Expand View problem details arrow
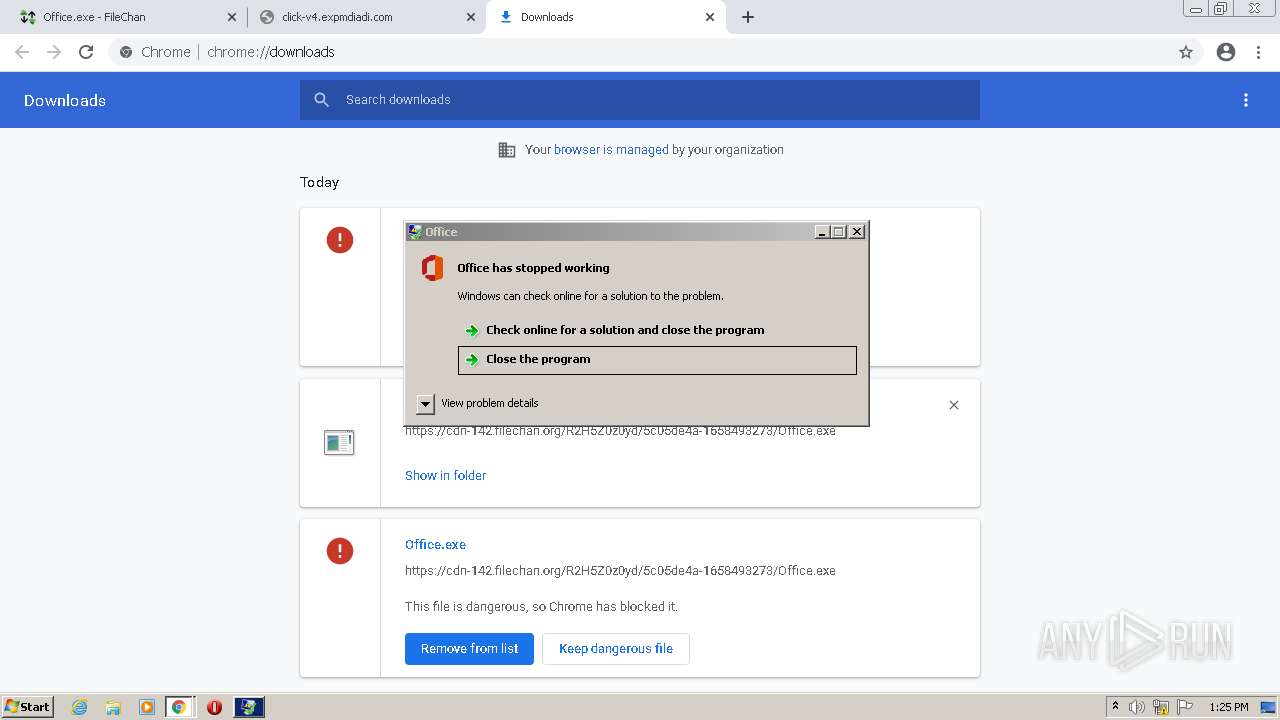Screen dimensions: 1280x720 425,404
